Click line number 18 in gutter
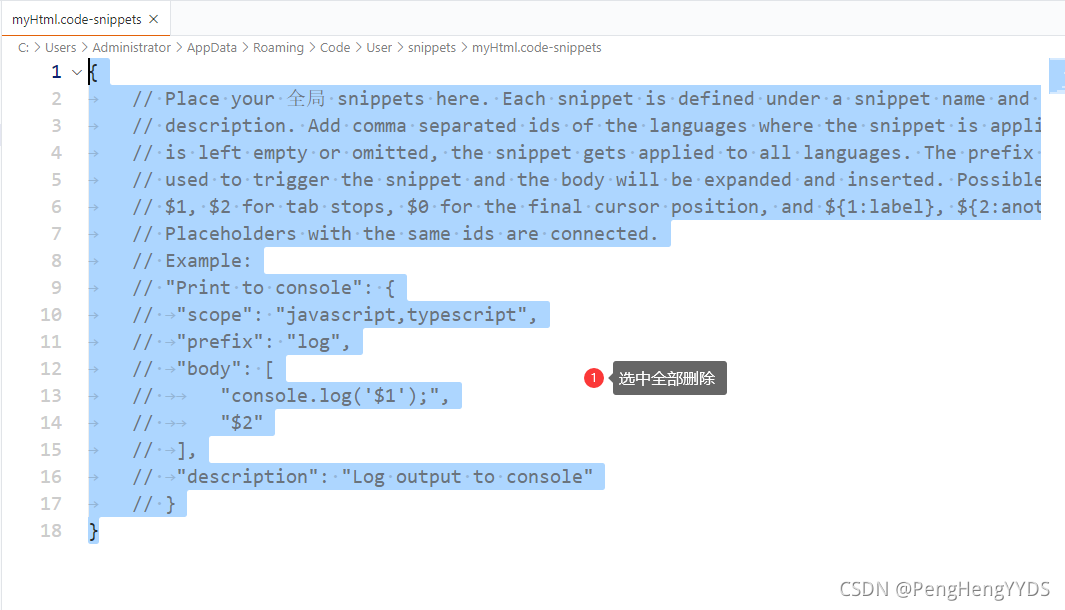 pyautogui.click(x=51, y=531)
